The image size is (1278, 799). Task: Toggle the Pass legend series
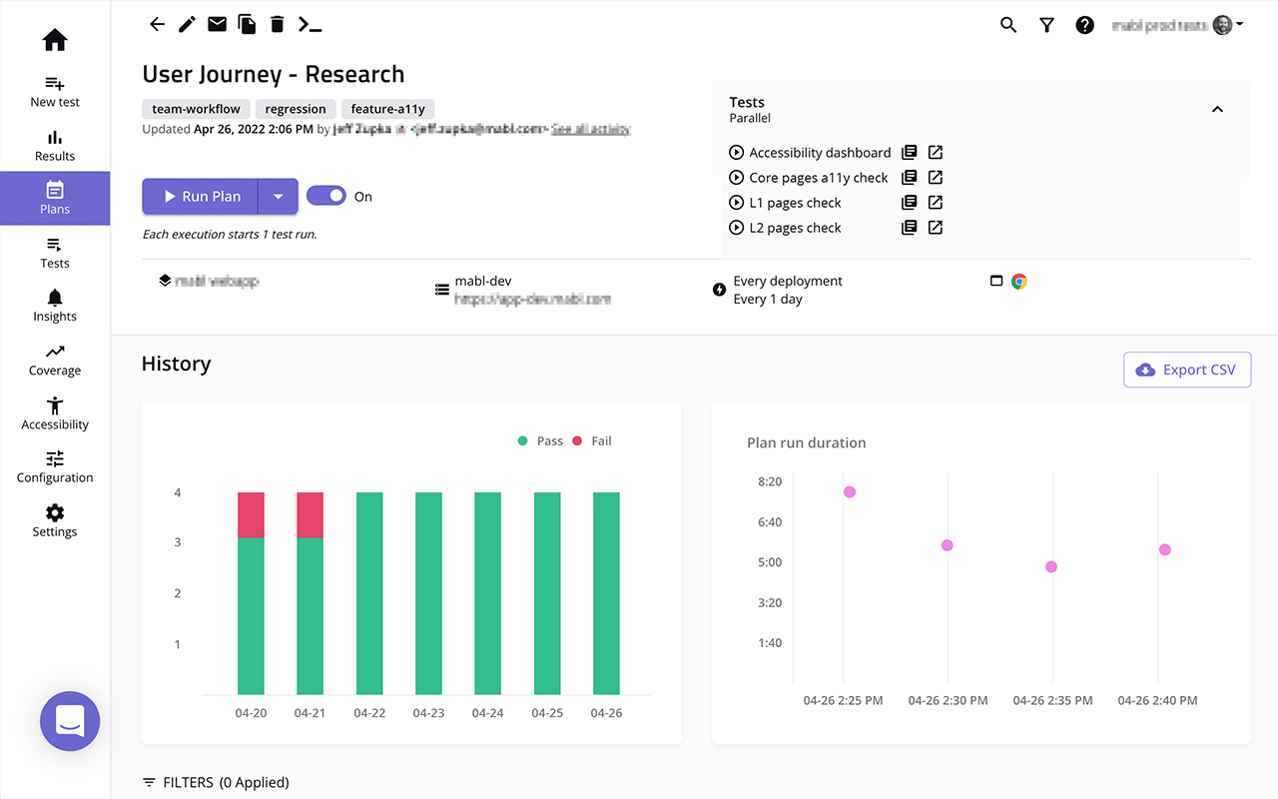[x=541, y=441]
